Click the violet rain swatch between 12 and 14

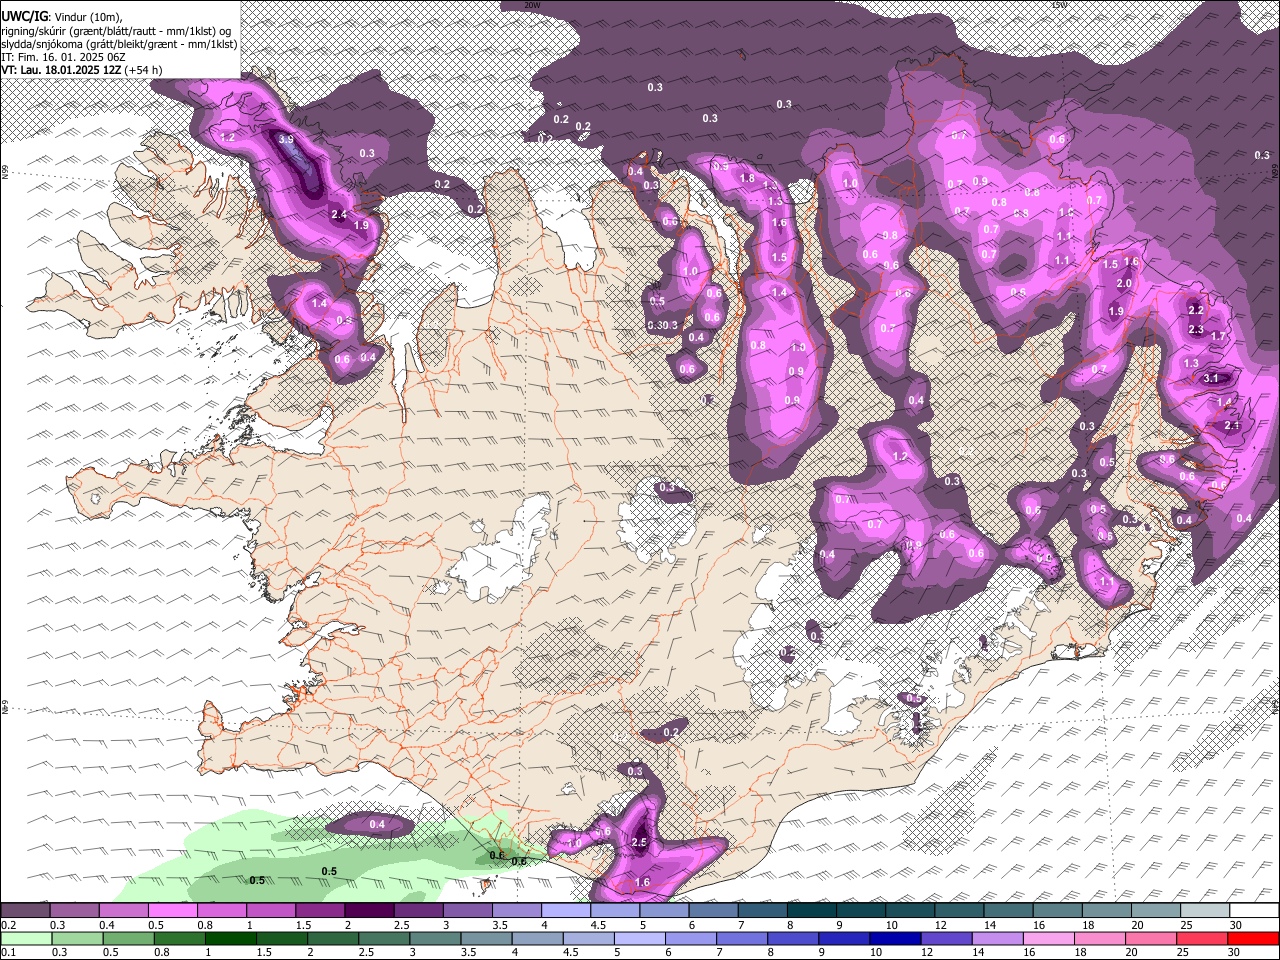click(x=946, y=938)
